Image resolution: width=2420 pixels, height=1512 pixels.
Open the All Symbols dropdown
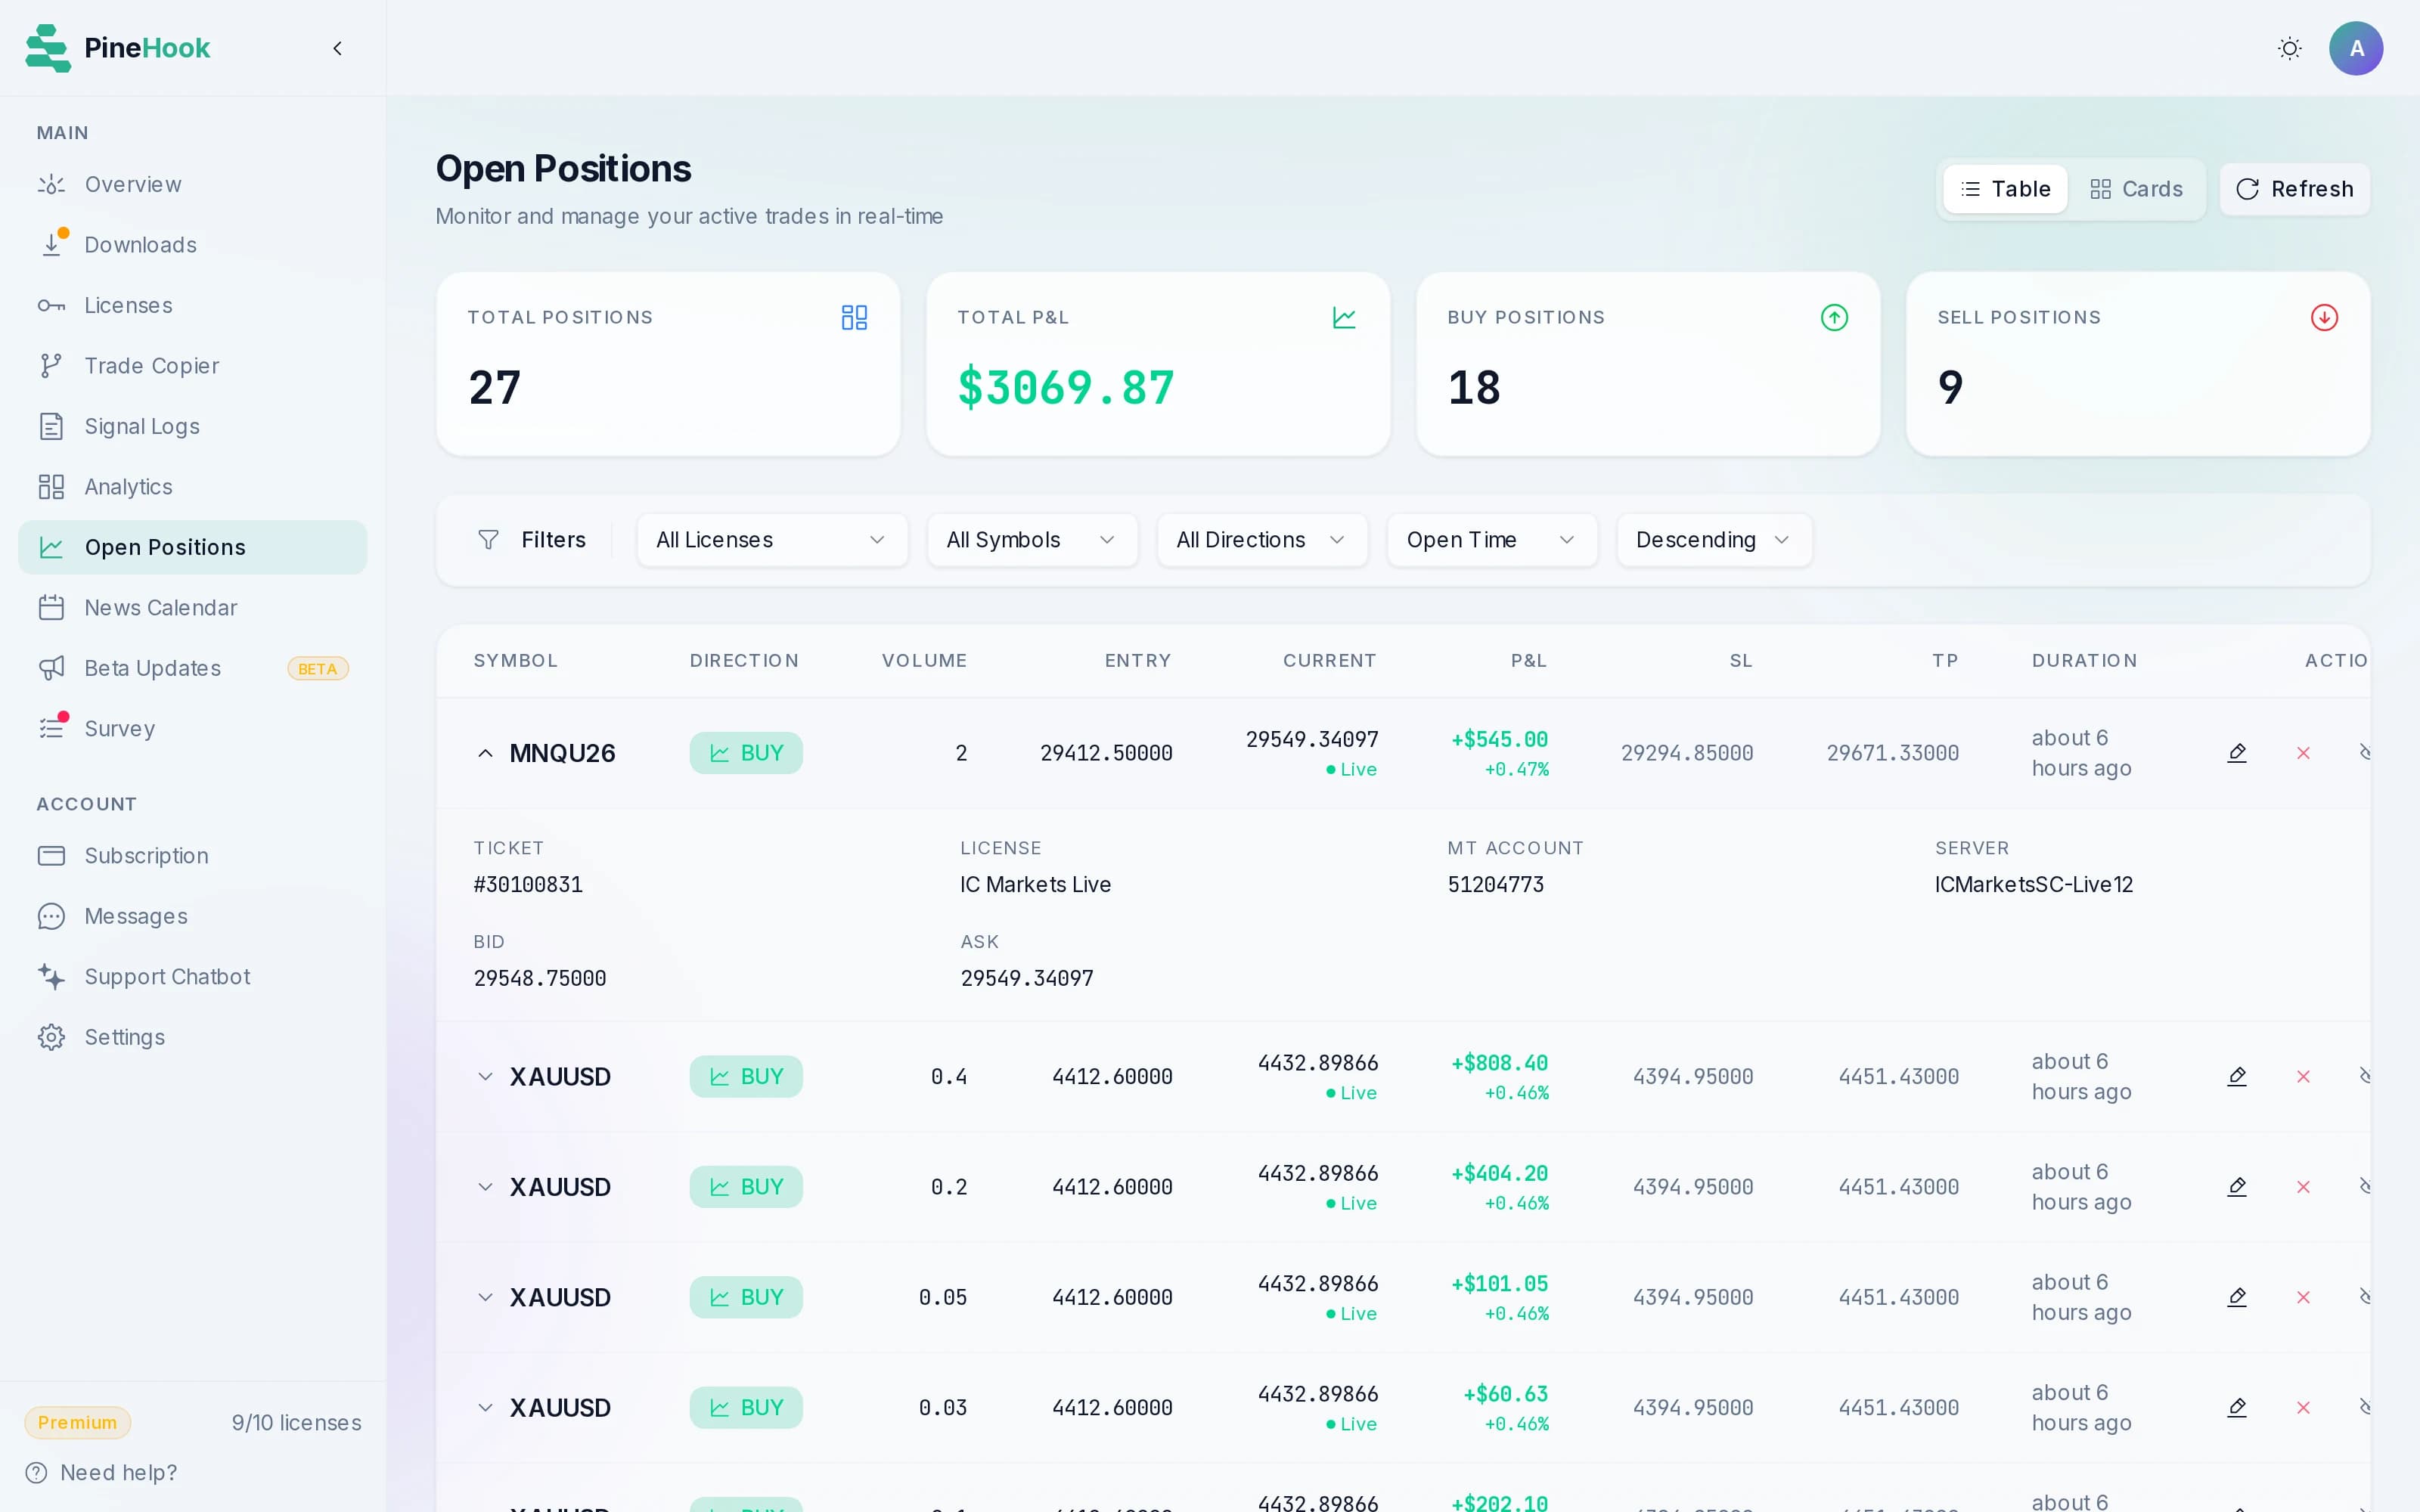pos(1032,540)
